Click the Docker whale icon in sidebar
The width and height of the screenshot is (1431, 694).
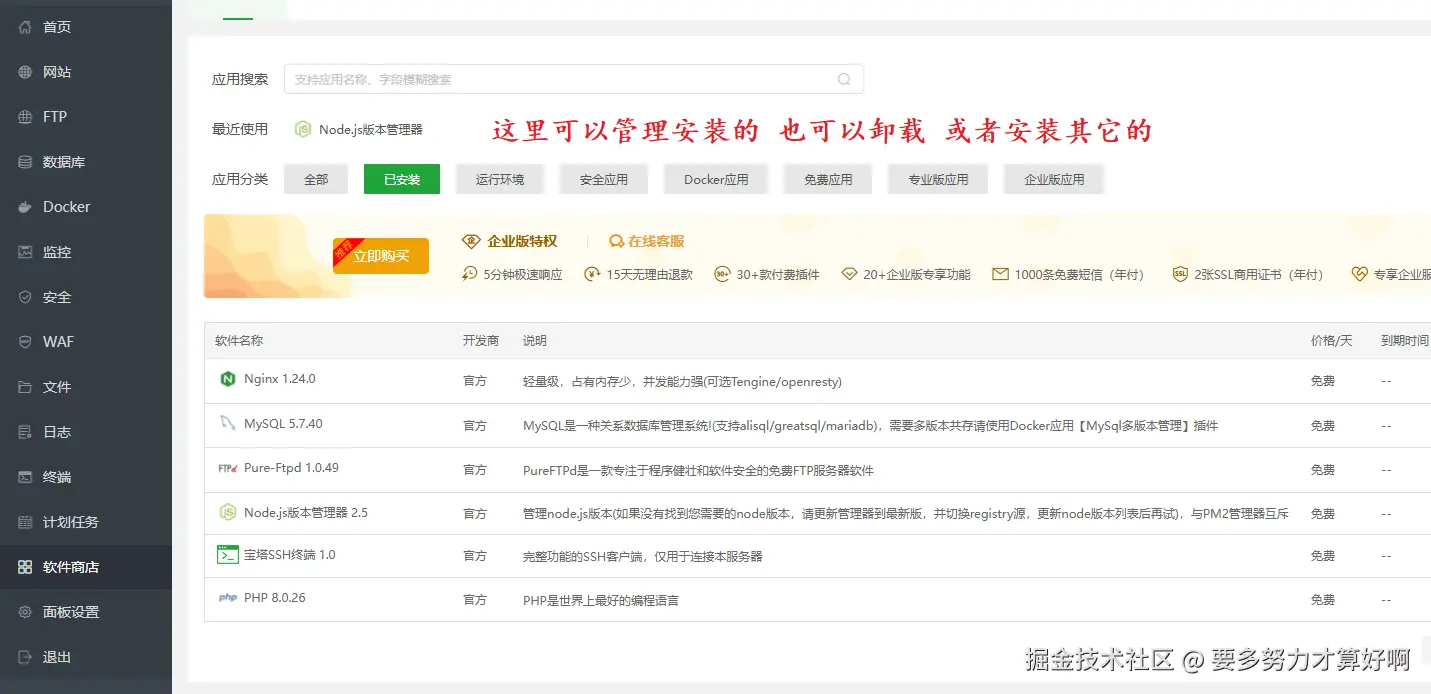[25, 207]
